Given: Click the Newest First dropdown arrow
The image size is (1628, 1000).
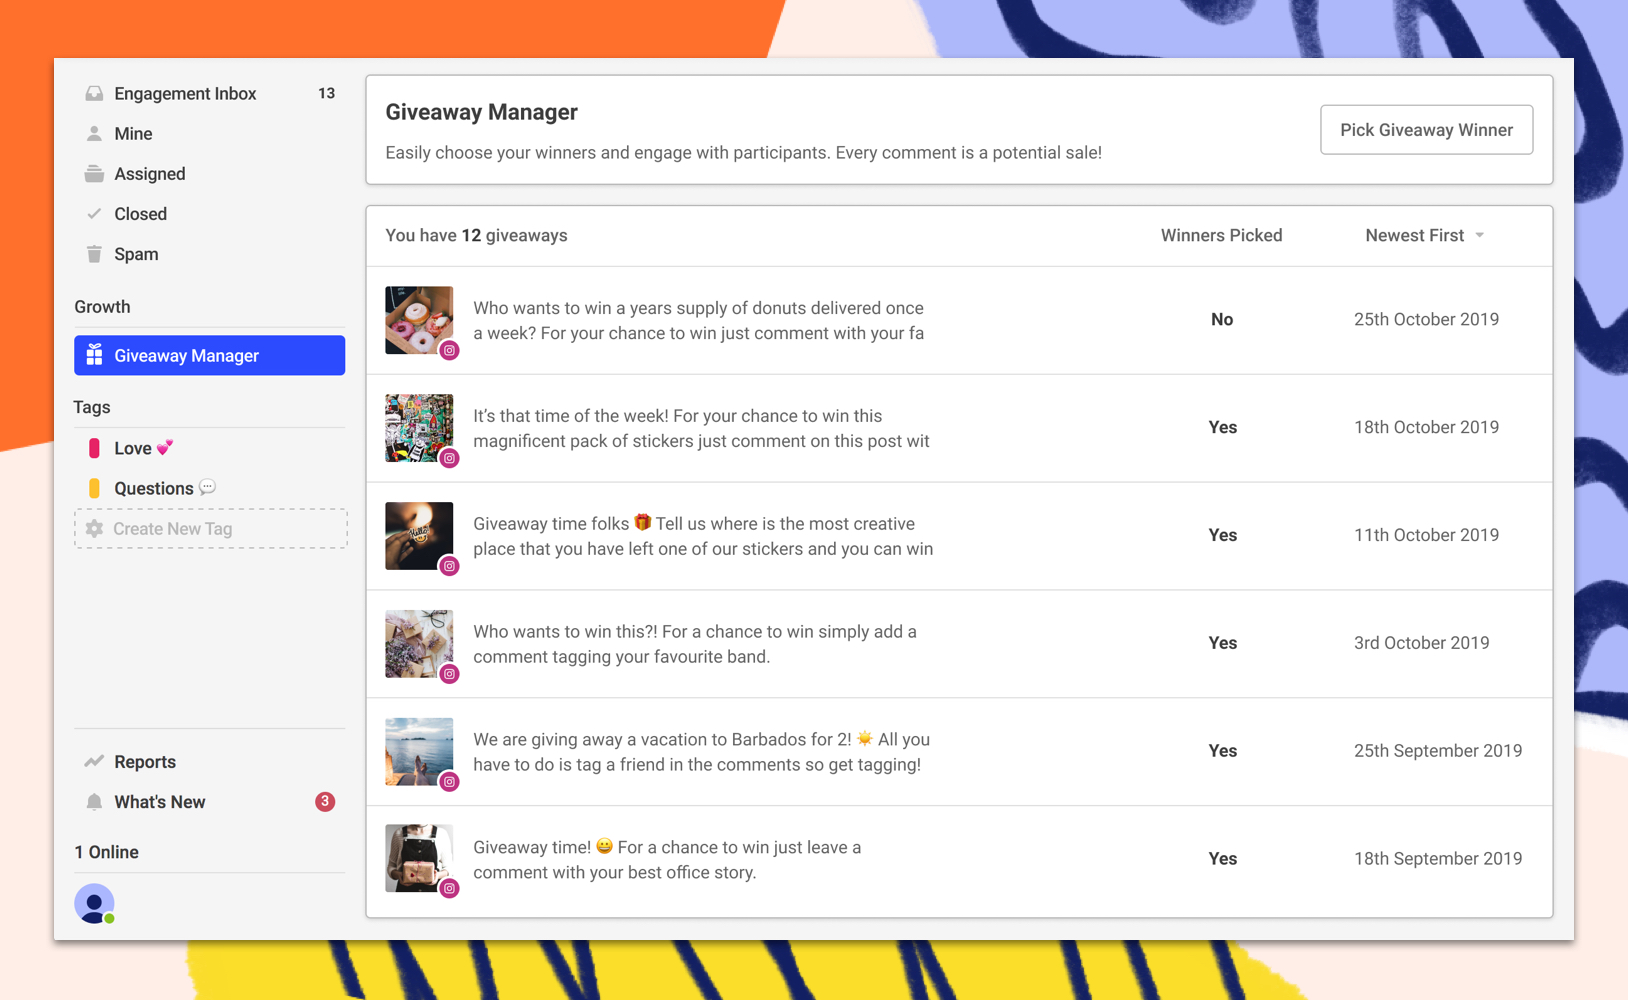Looking at the screenshot, I should pos(1480,236).
